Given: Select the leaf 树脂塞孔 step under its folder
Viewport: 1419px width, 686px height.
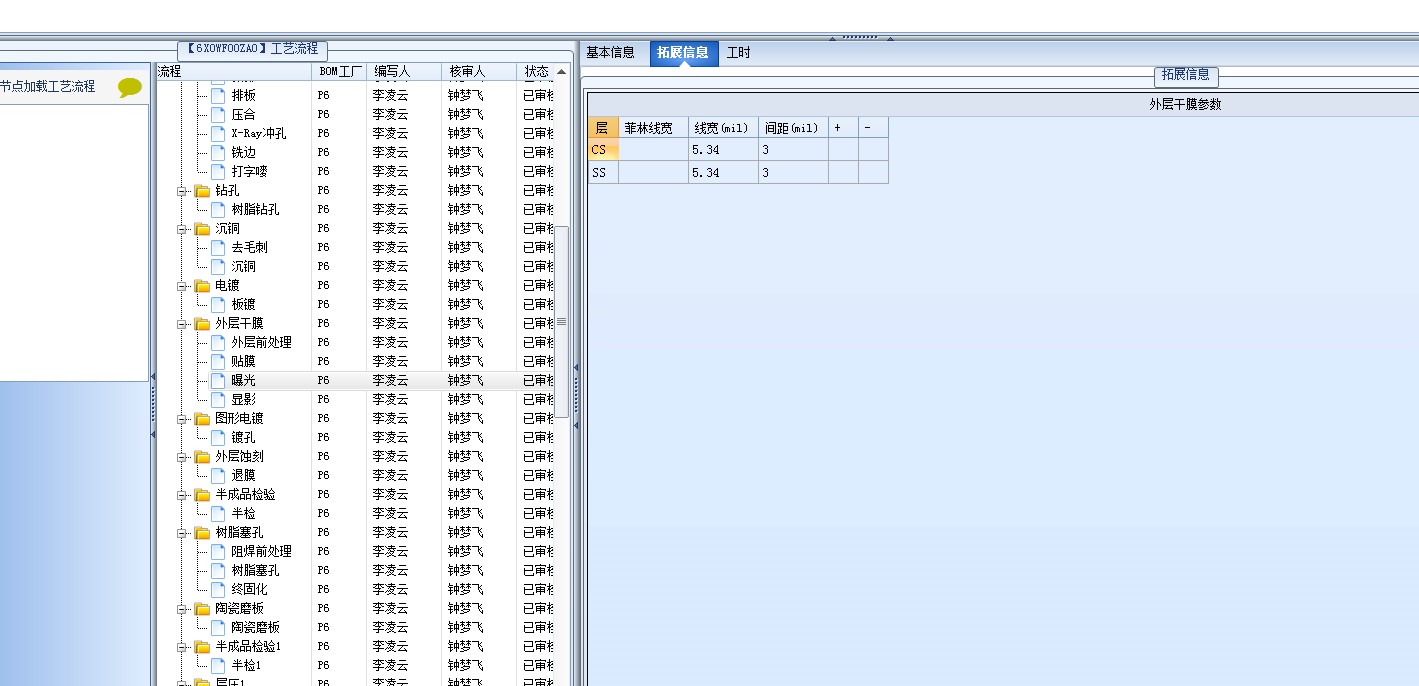Looking at the screenshot, I should 256,570.
